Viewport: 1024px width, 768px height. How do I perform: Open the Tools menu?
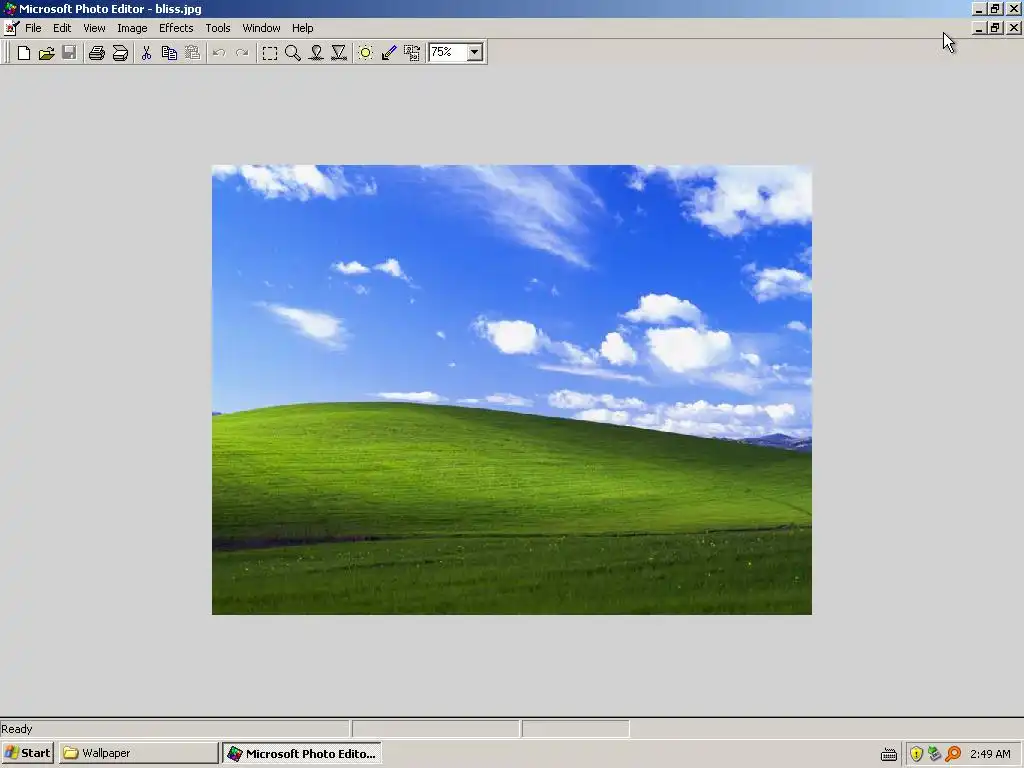click(217, 28)
